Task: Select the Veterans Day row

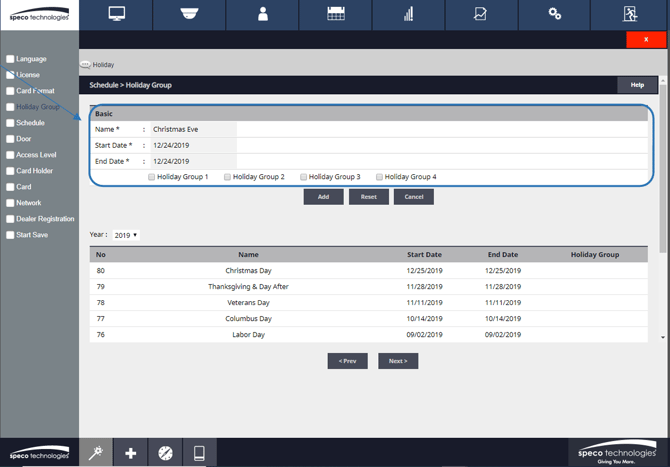Action: click(369, 303)
